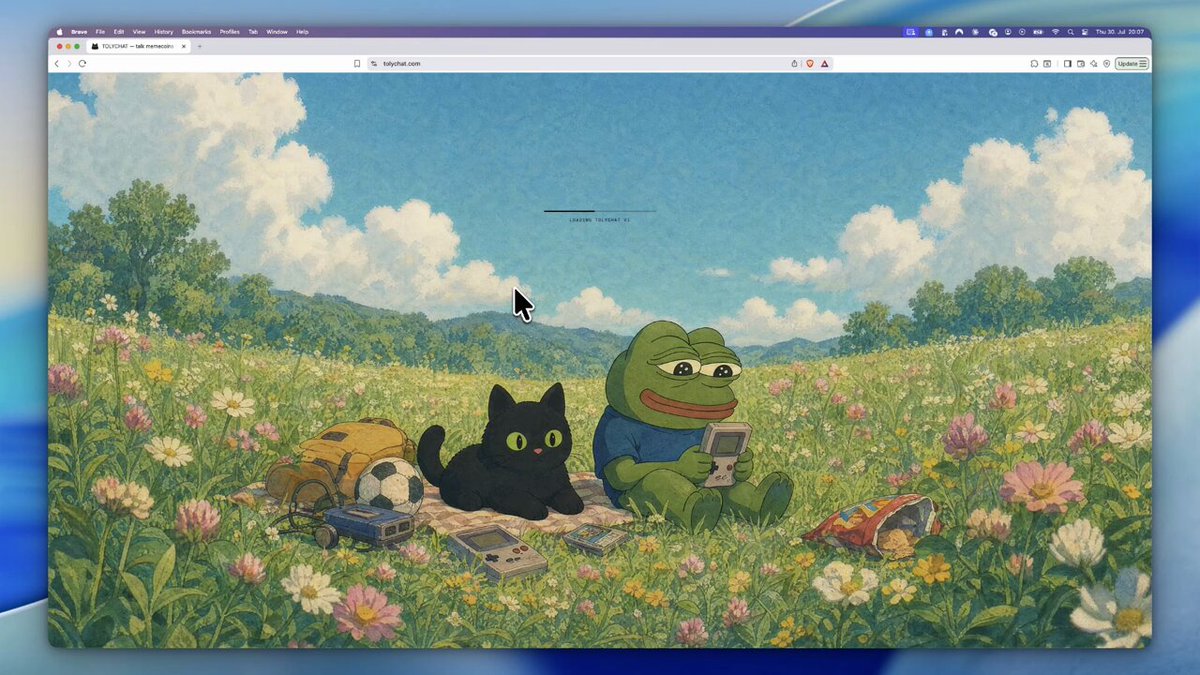
Task: Toggle the browser sidebar panel
Action: coord(1067,63)
